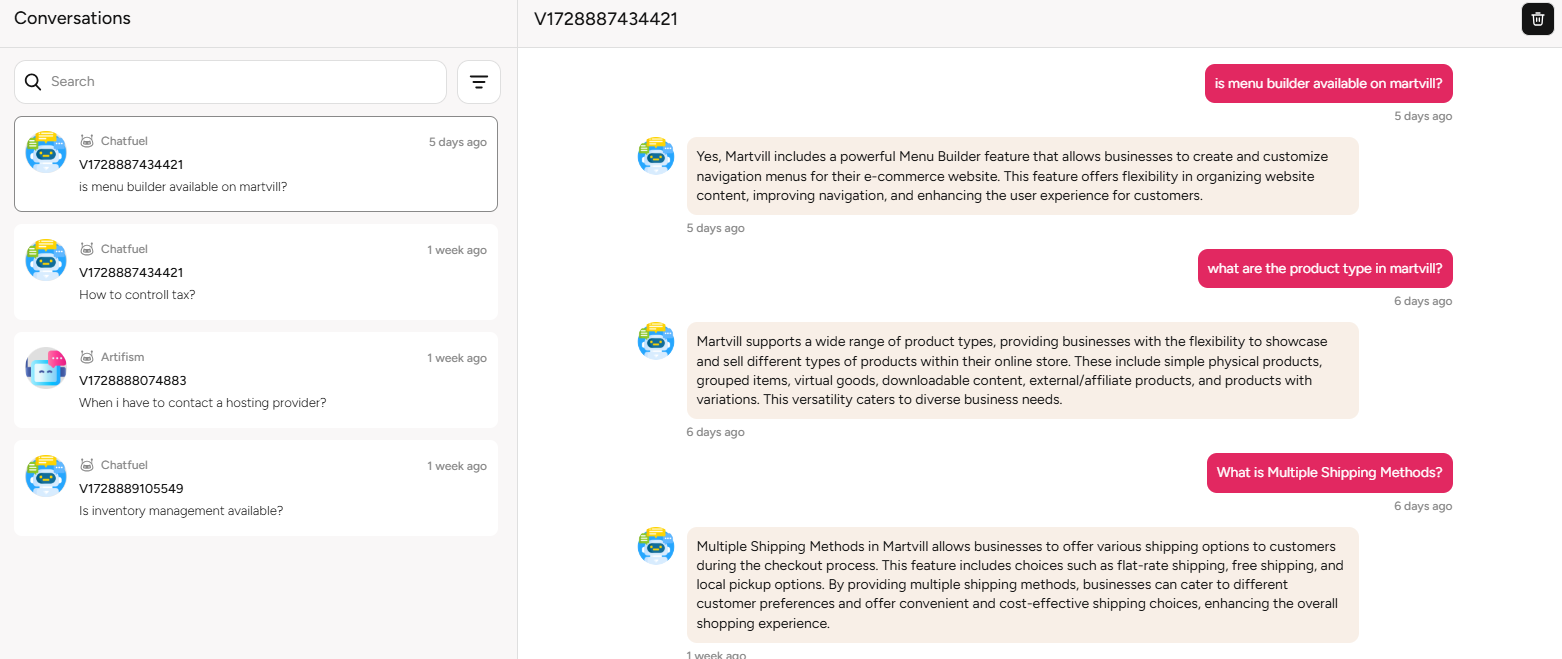Click Chatfuel avatar on tax conversation
Image resolution: width=1562 pixels, height=659 pixels.
(45, 260)
